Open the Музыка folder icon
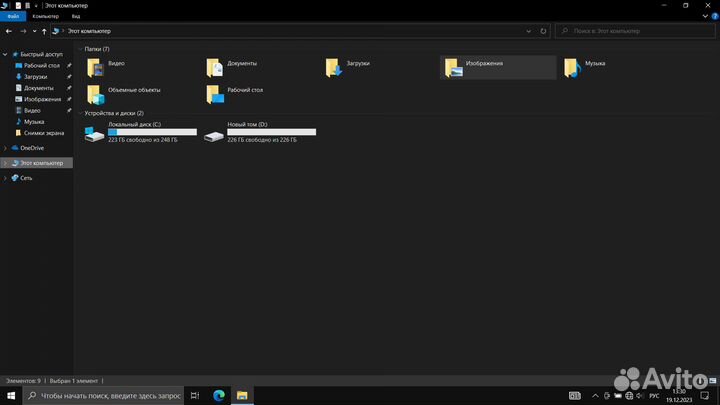 tap(572, 67)
